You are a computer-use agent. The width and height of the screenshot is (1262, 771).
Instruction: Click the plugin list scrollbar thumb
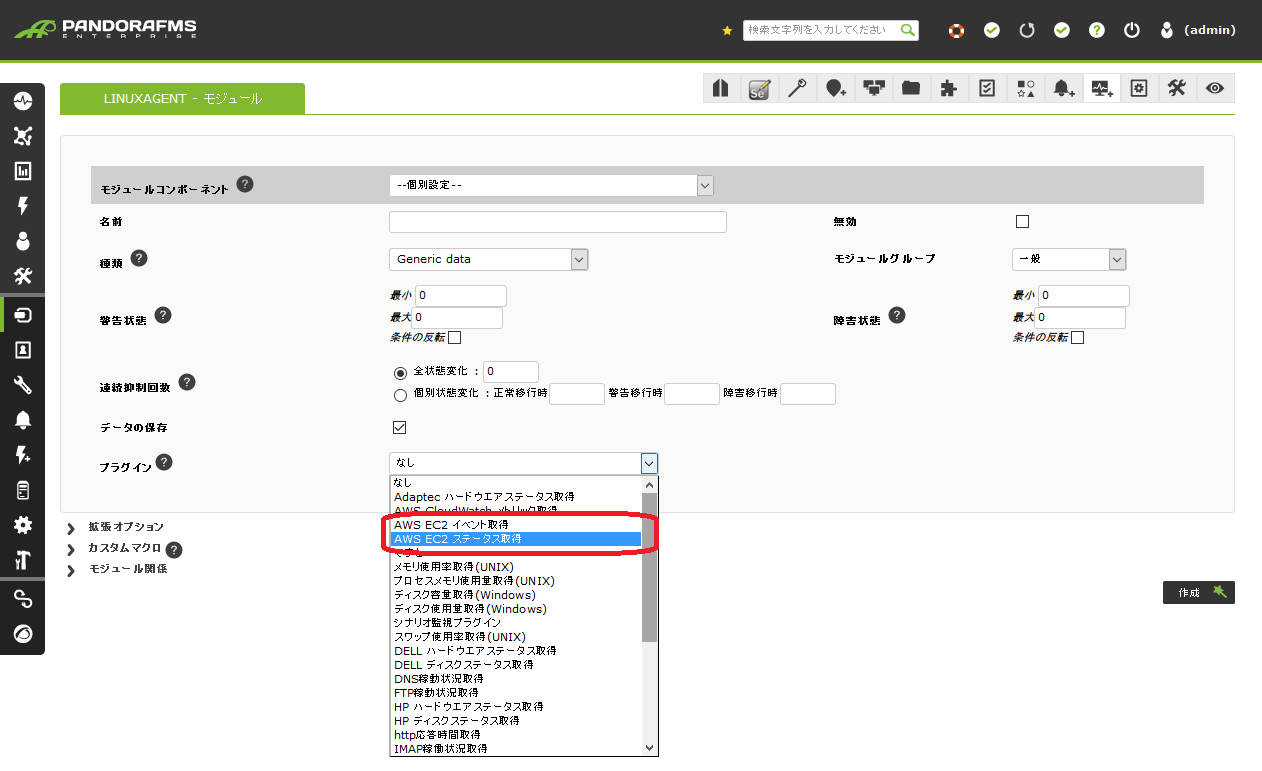point(649,566)
